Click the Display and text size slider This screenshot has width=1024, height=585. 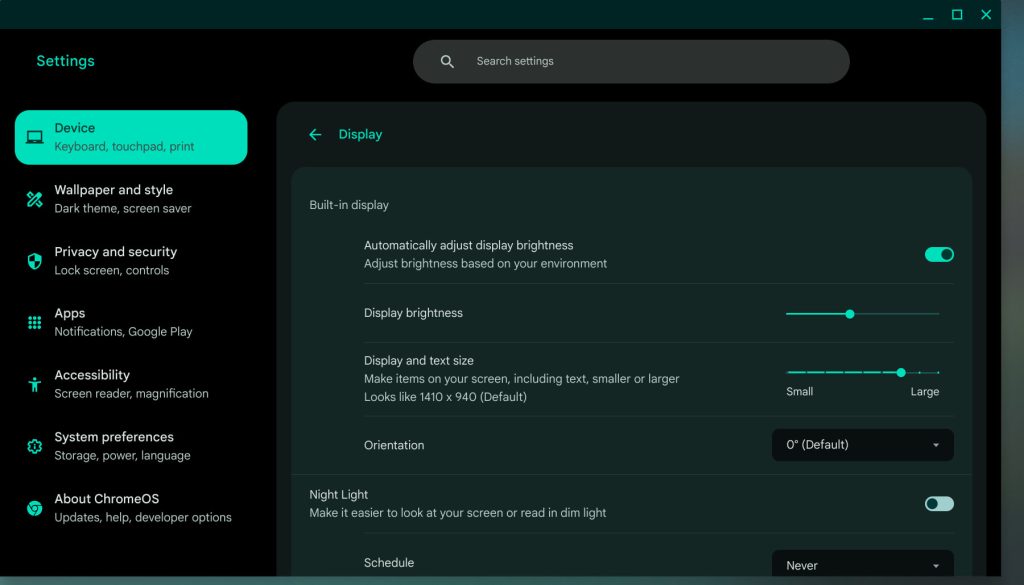(x=862, y=372)
